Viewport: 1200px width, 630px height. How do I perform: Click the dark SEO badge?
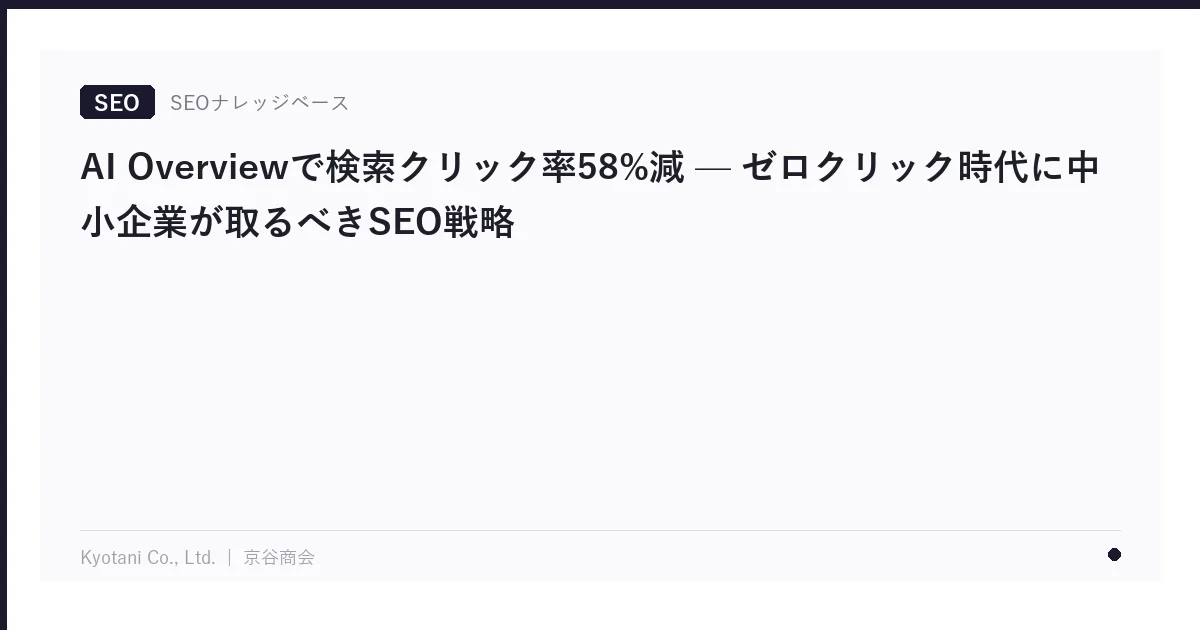coord(117,102)
